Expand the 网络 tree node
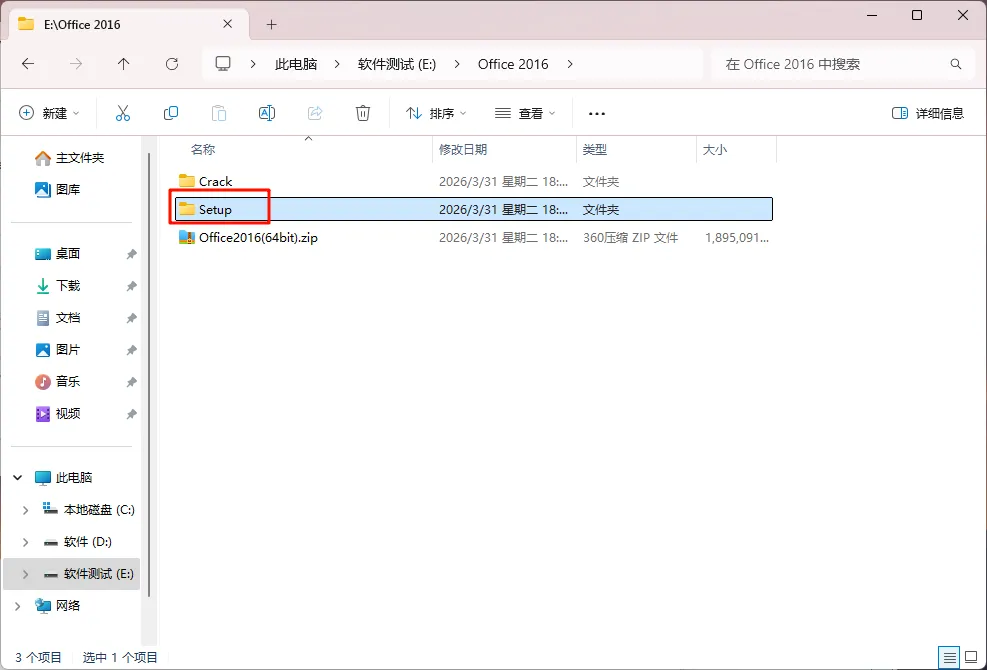Viewport: 987px width, 670px height. click(x=18, y=606)
